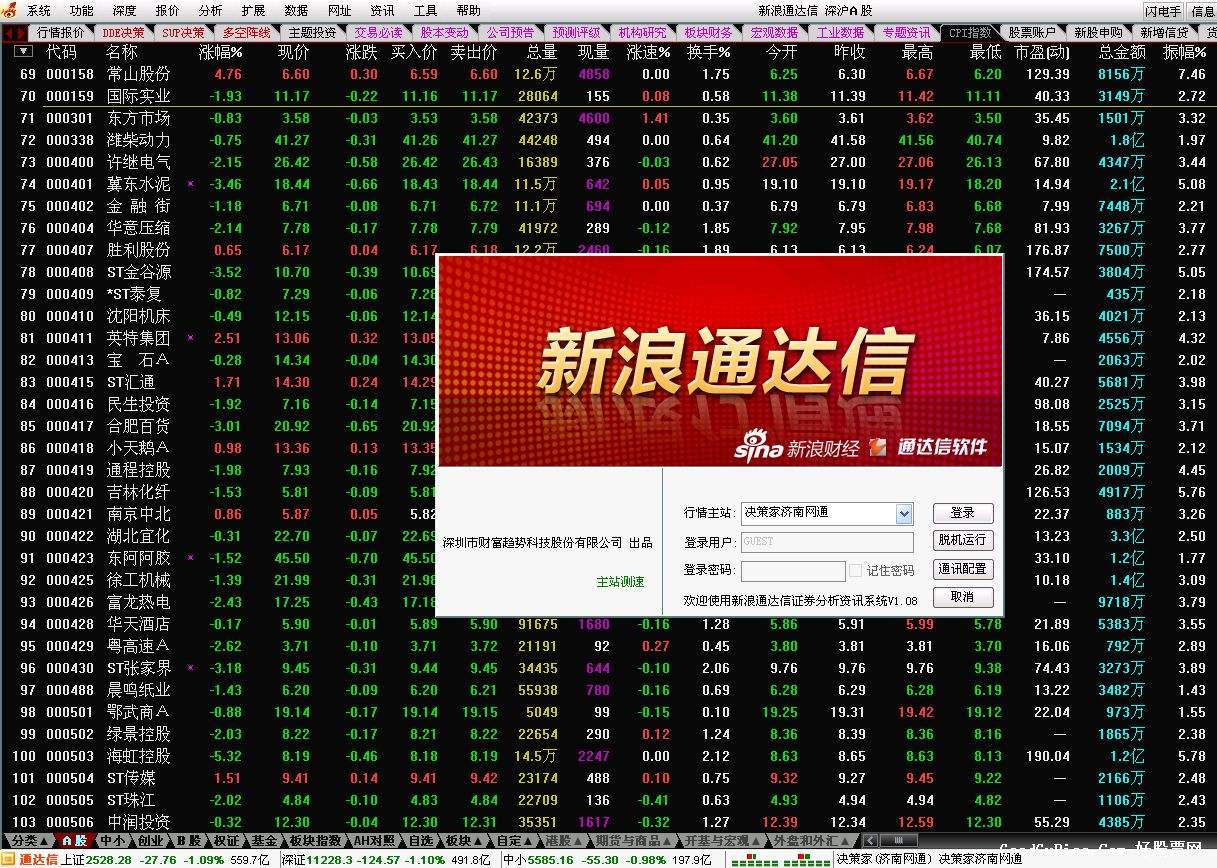Open 通讯配置 settings button
This screenshot has height=868, width=1217.
pyautogui.click(x=963, y=569)
